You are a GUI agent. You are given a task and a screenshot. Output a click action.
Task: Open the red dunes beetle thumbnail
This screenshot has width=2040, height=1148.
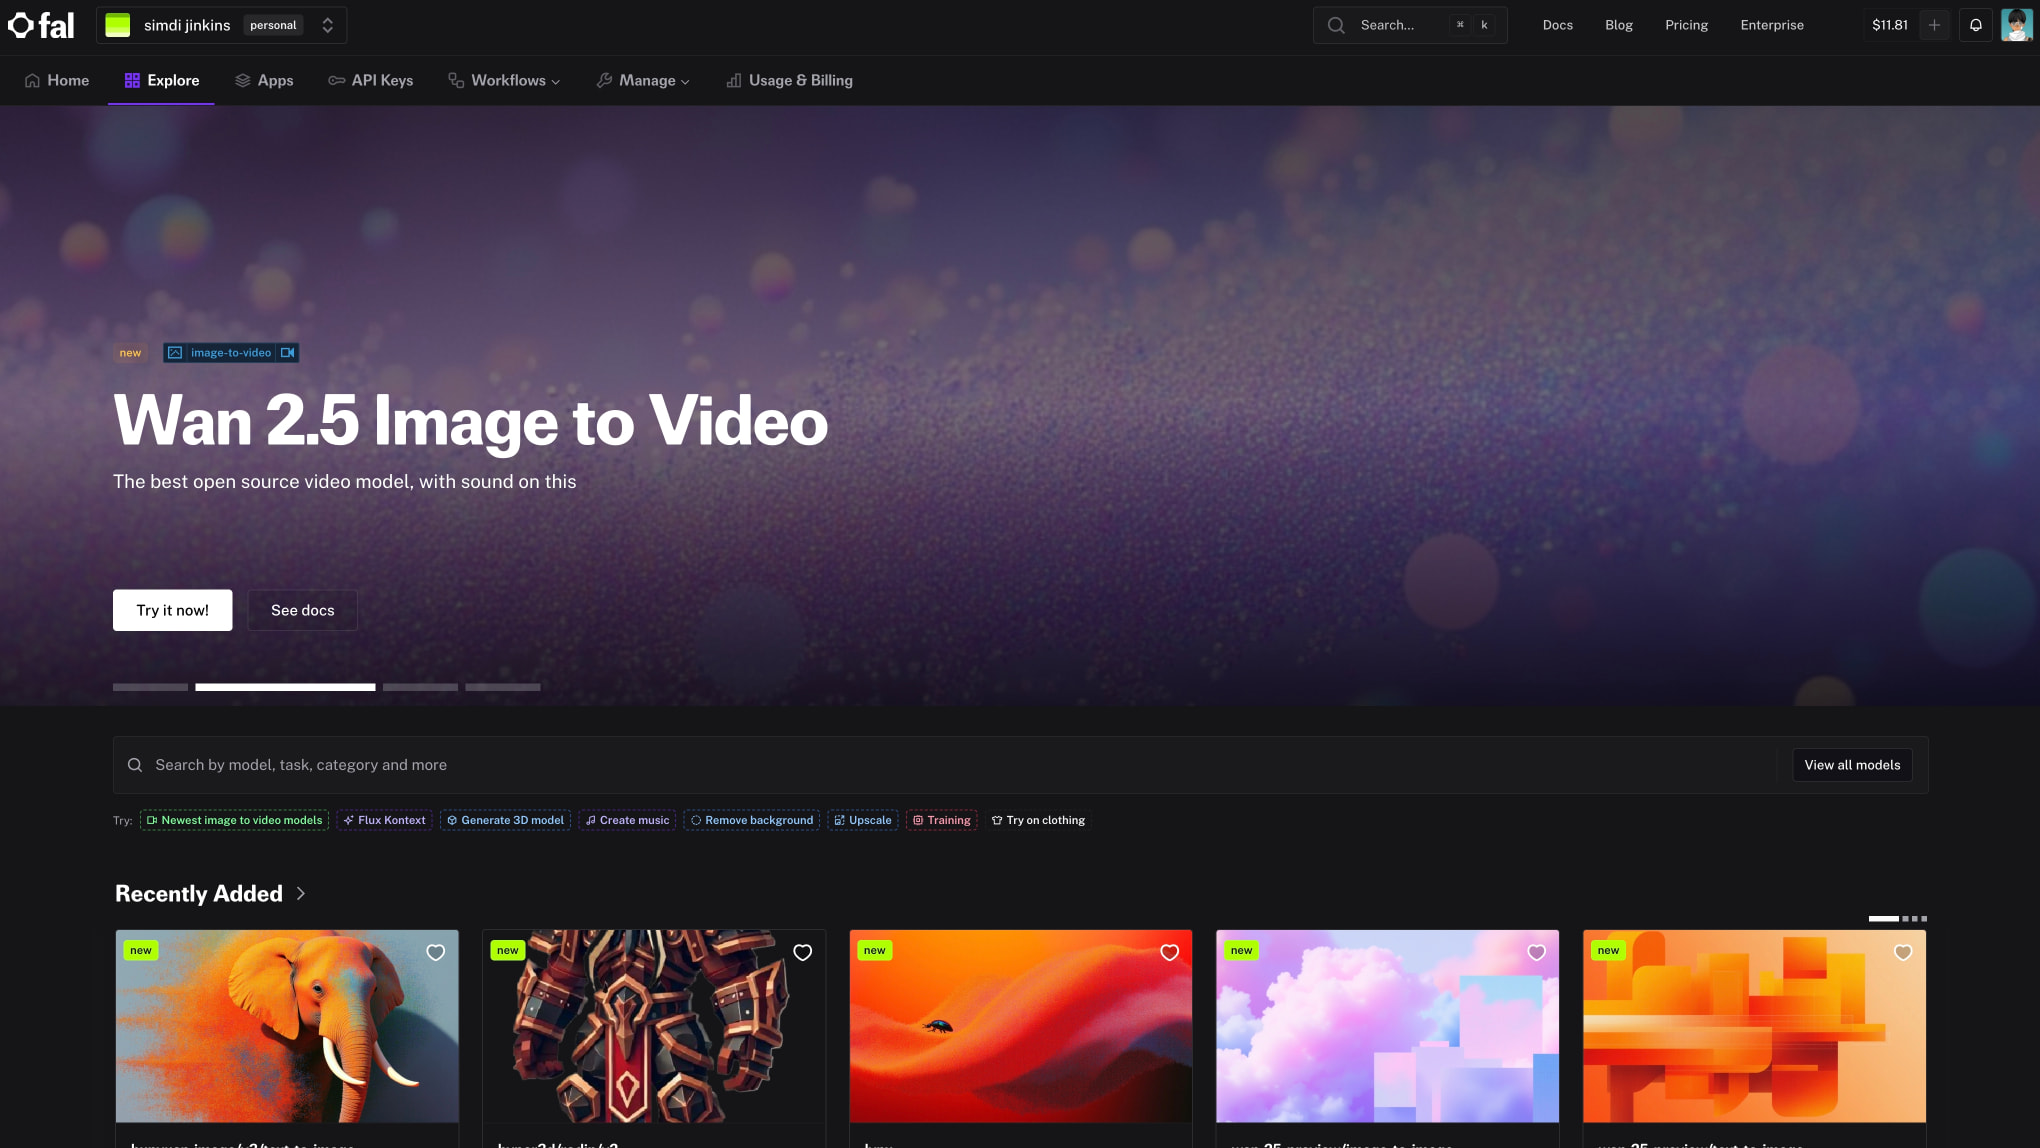[x=1021, y=1026]
